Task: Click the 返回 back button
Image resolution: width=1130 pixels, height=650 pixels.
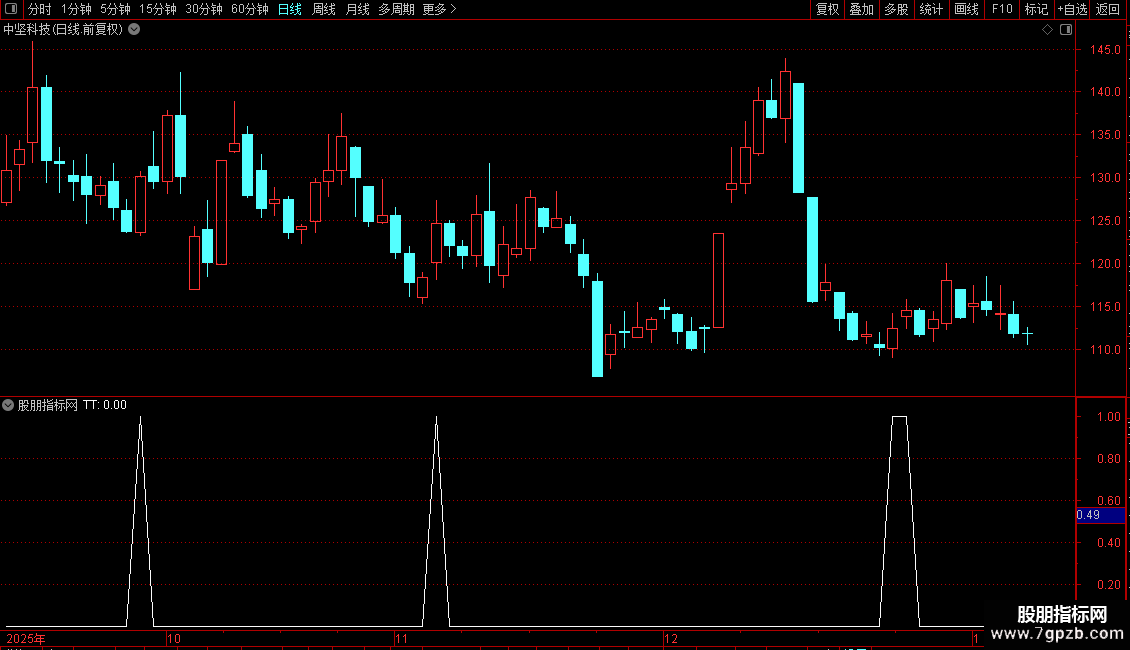Action: tap(1108, 9)
